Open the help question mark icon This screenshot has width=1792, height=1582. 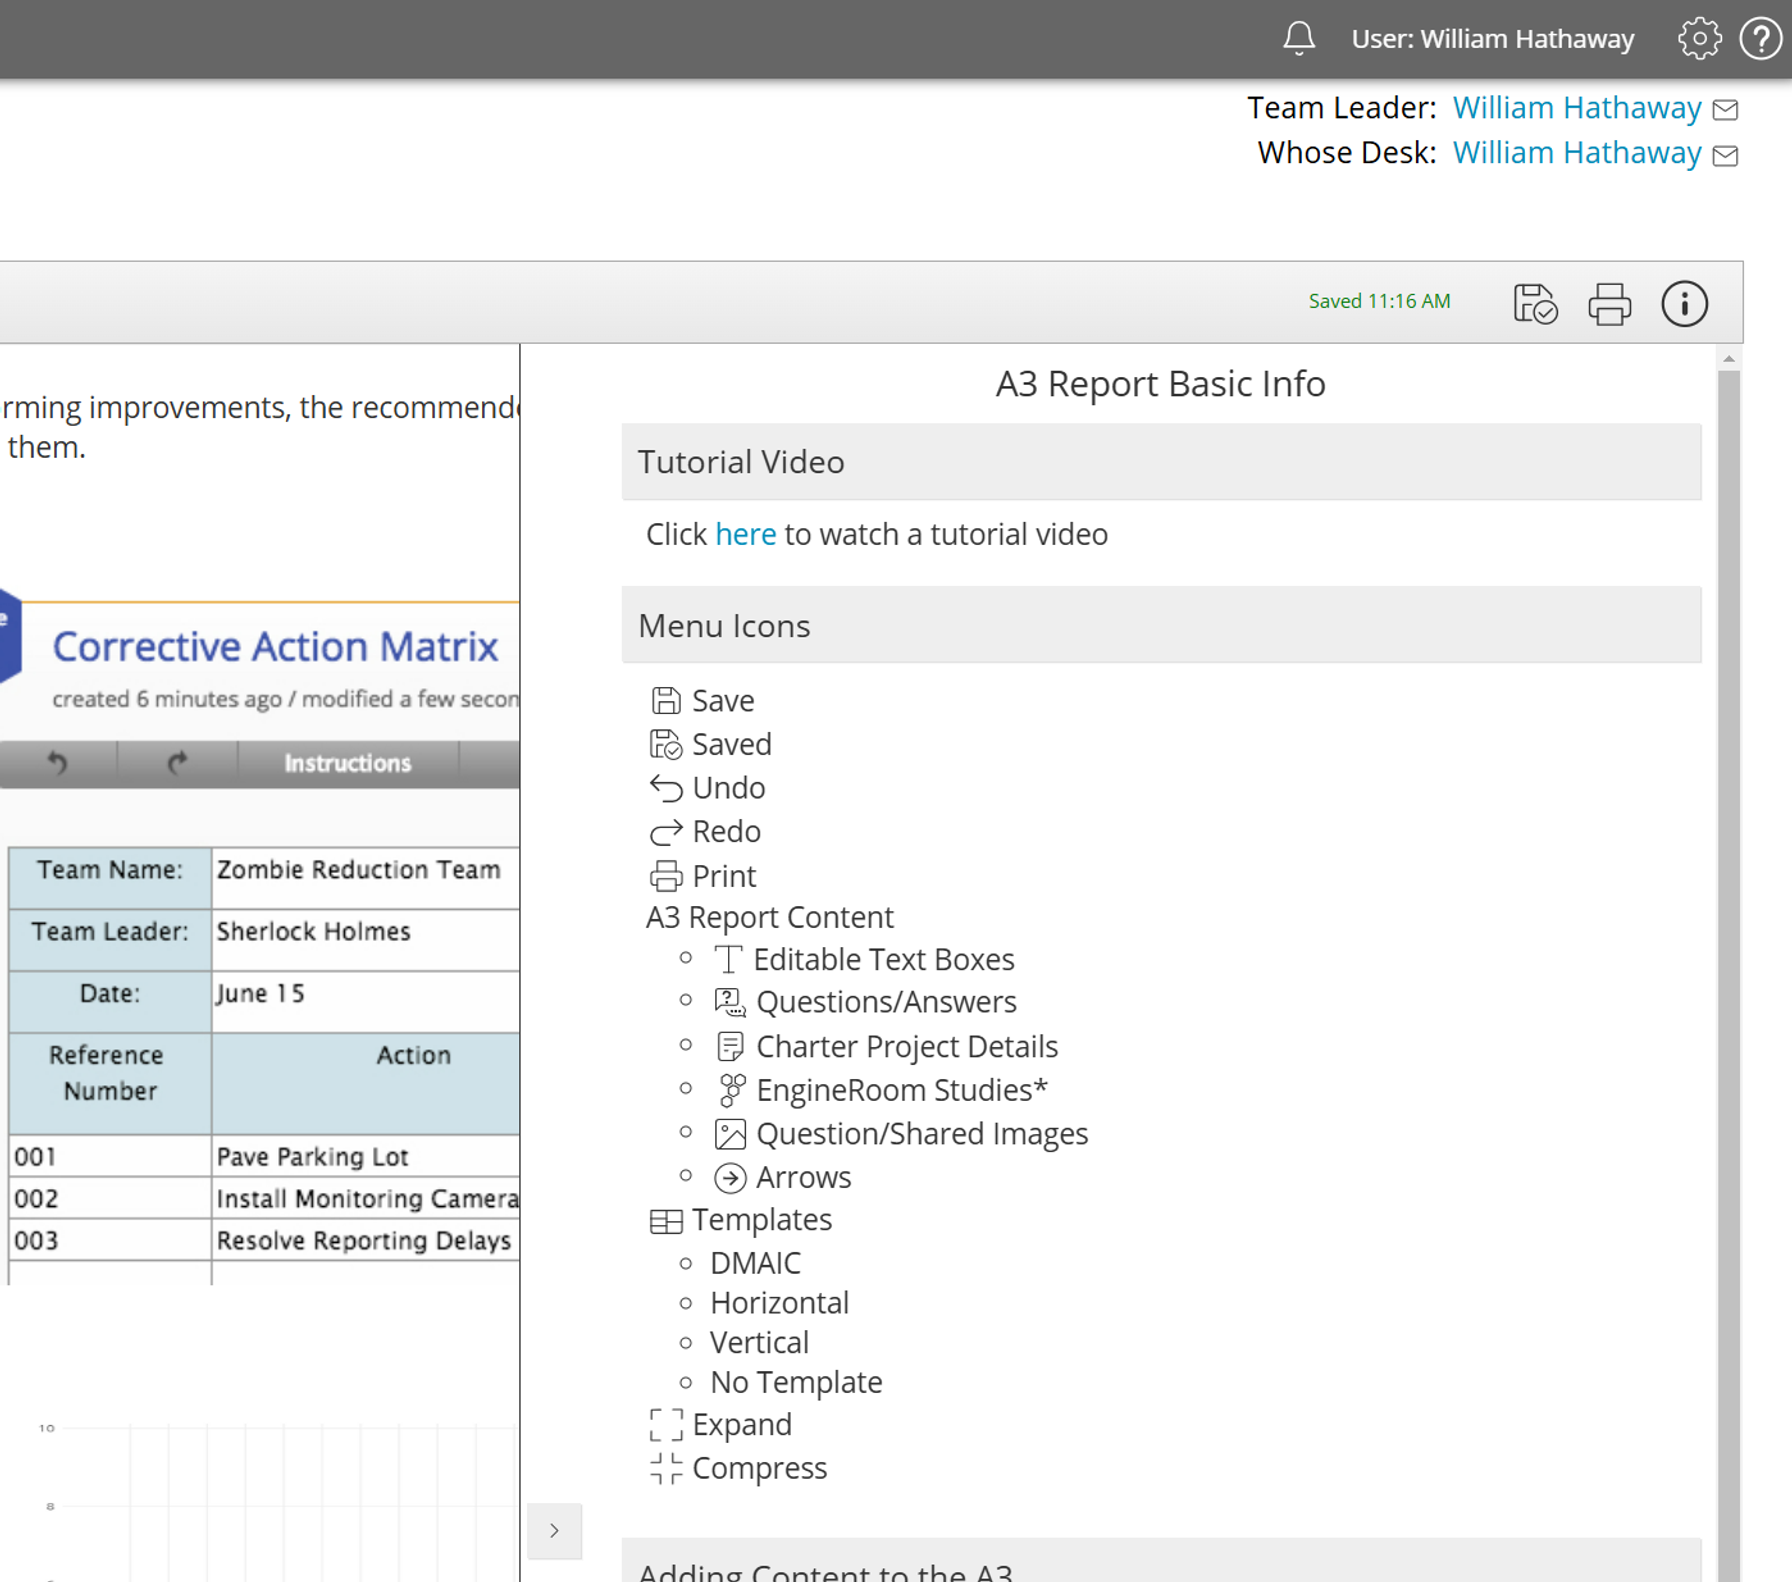point(1761,39)
